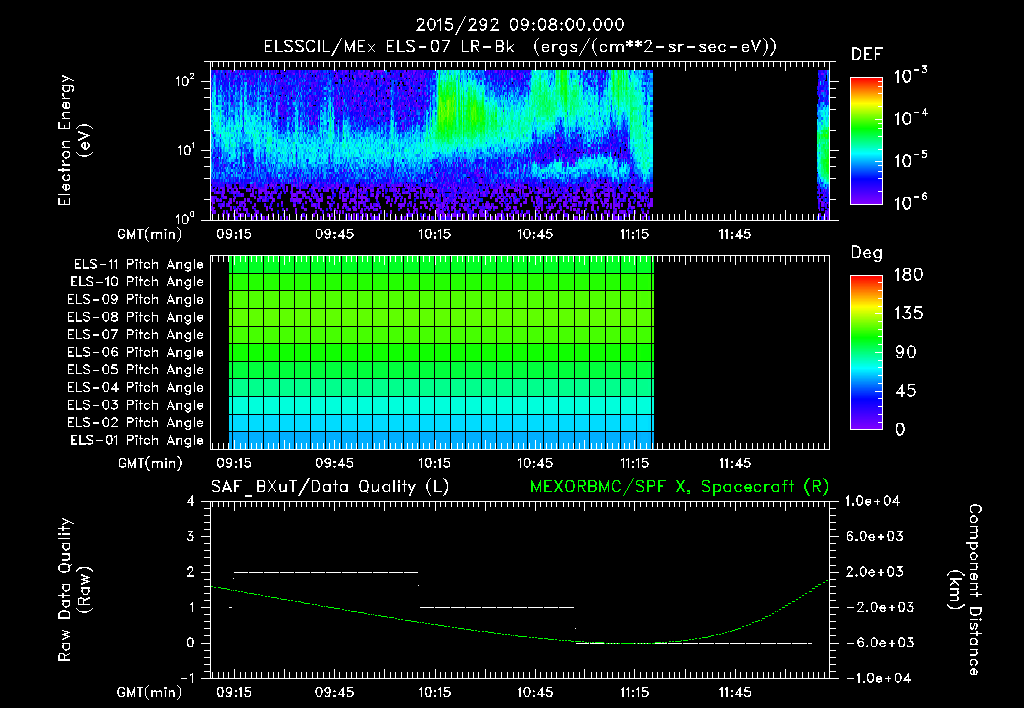1024x708 pixels.
Task: Click the Raw Data Quality axis label
Action: (x=74, y=590)
